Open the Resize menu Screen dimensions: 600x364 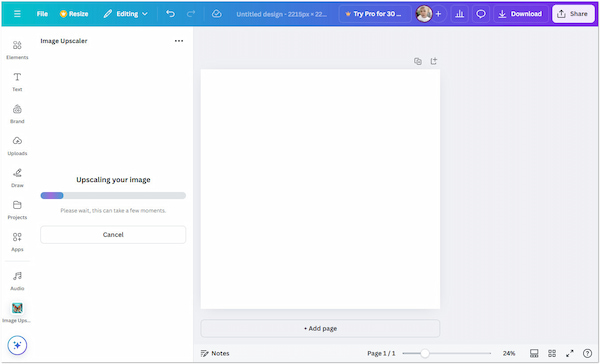coord(74,14)
